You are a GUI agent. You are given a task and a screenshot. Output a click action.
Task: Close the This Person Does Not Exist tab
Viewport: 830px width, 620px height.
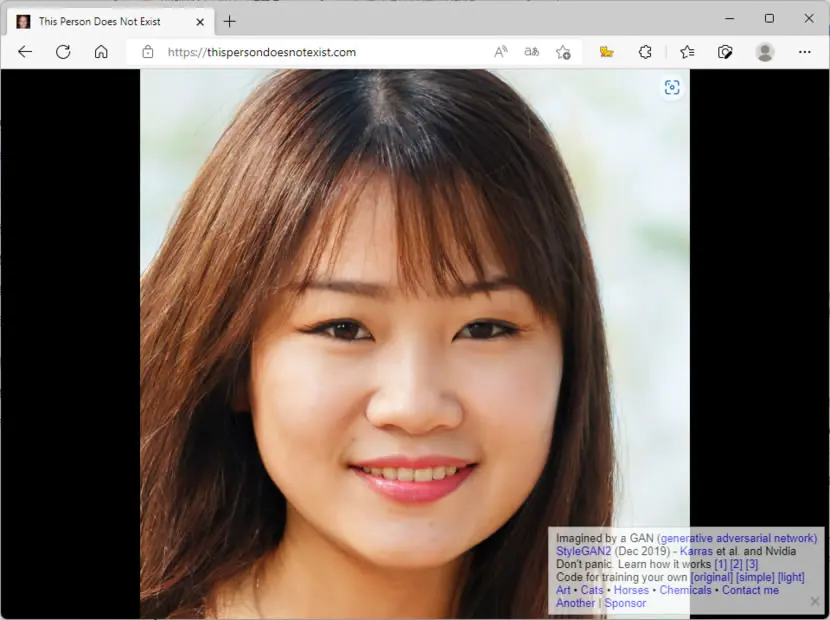pos(200,22)
